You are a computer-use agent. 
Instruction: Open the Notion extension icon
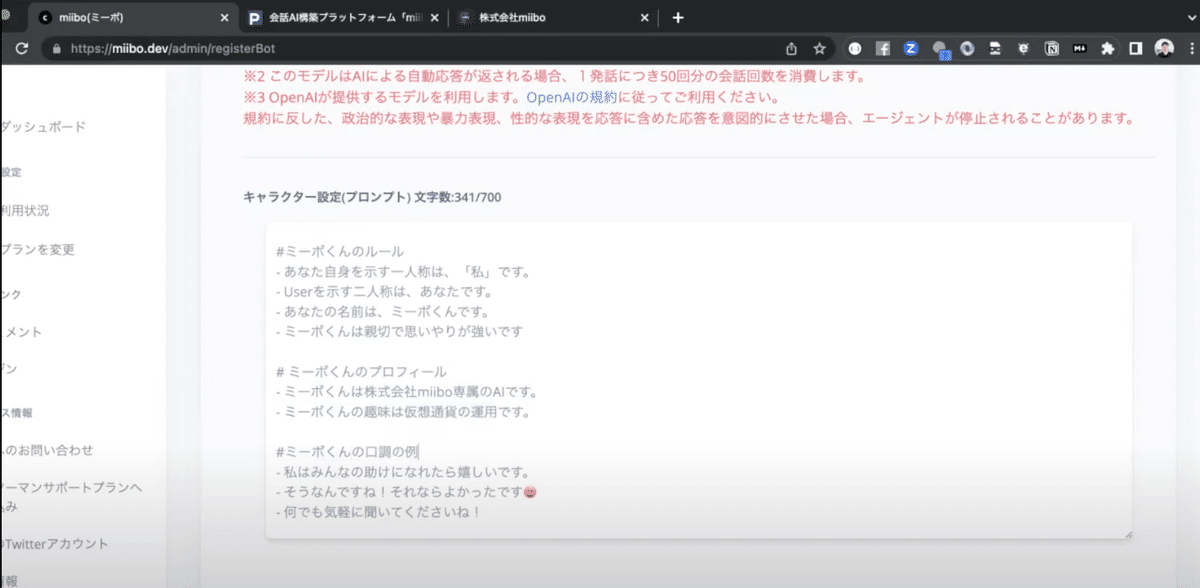tap(1052, 48)
